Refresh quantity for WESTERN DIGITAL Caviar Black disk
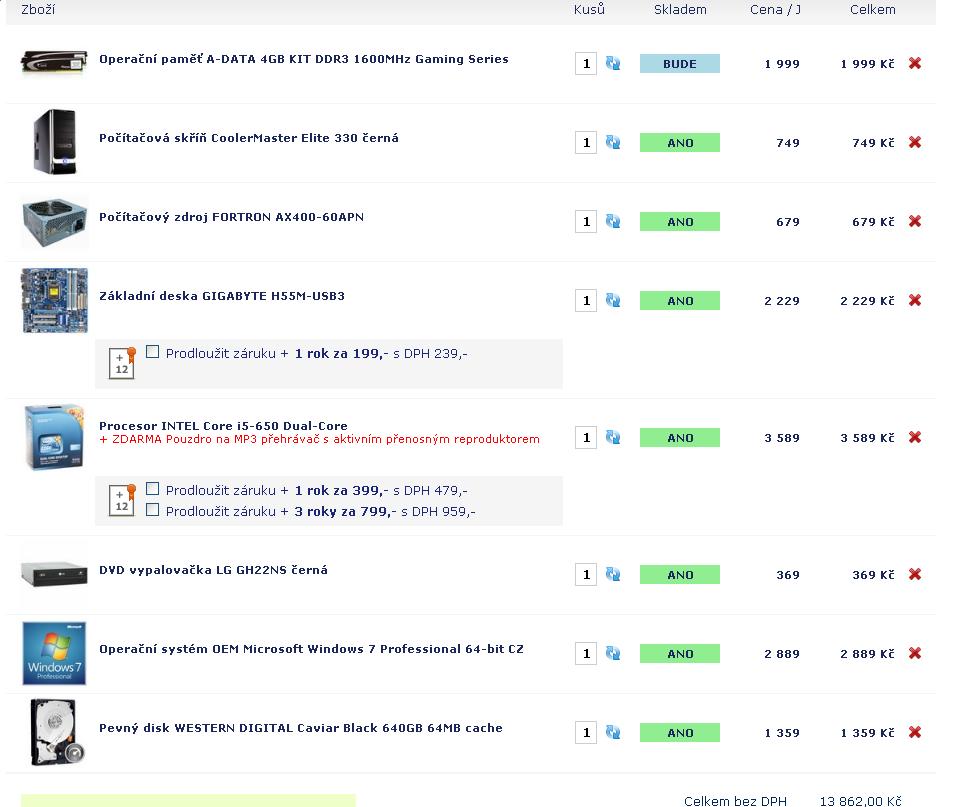 (x=613, y=733)
